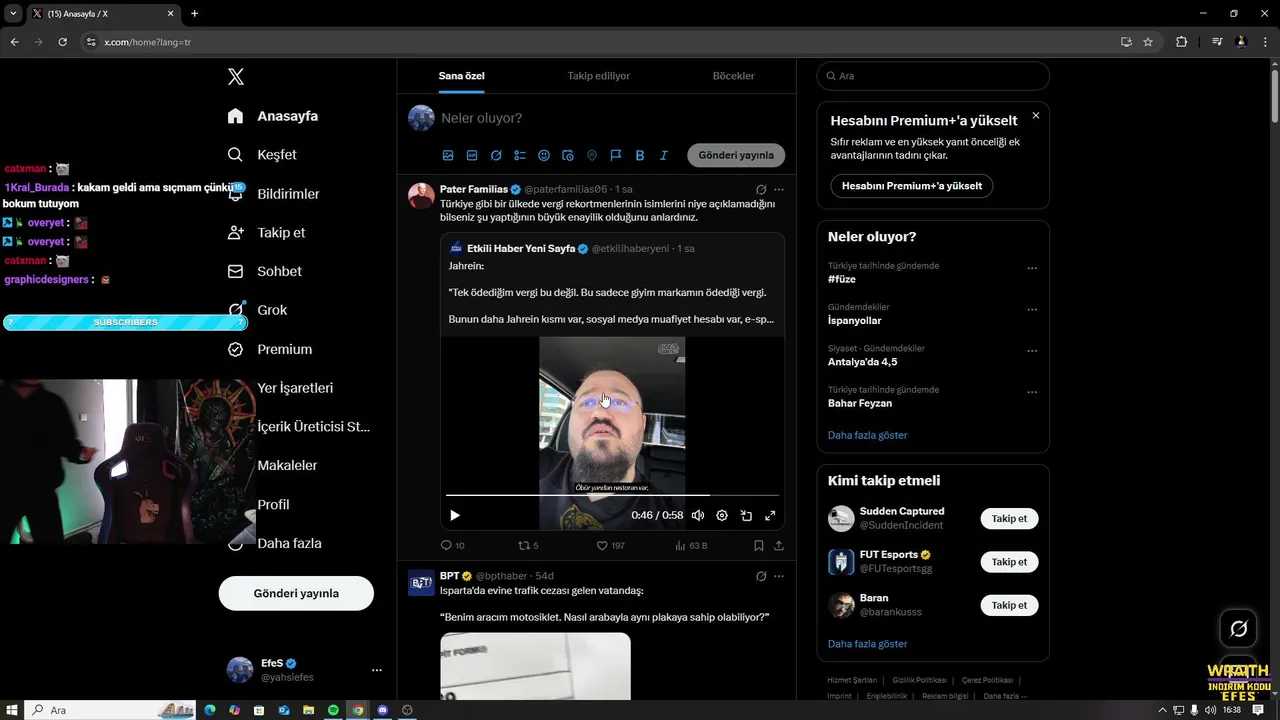Open more options for #füze trend
Image resolution: width=1280 pixels, height=720 pixels.
pyautogui.click(x=1032, y=269)
